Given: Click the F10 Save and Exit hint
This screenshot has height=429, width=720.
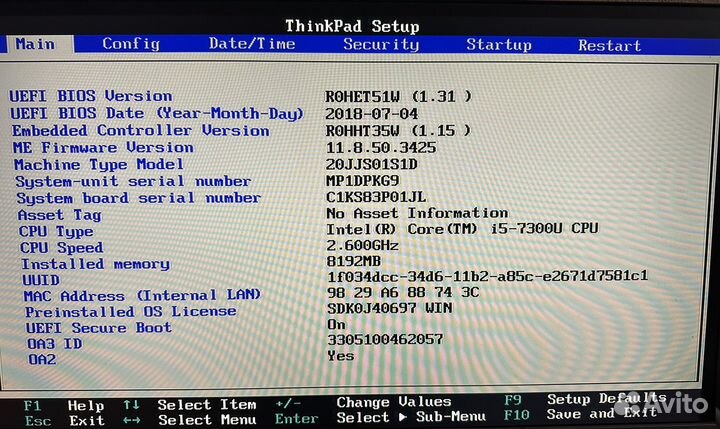Looking at the screenshot, I should [580, 414].
